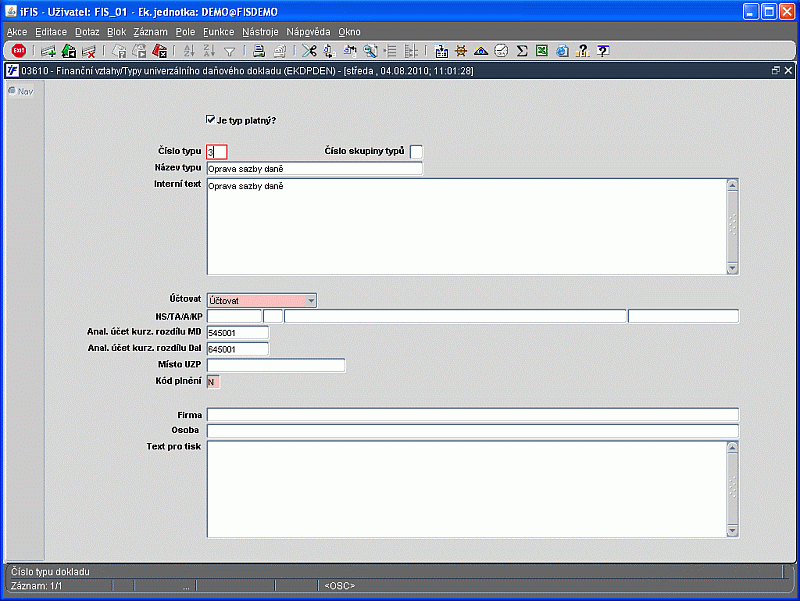Click the insert new record icon with green plus
The image size is (800, 601).
(x=48, y=51)
